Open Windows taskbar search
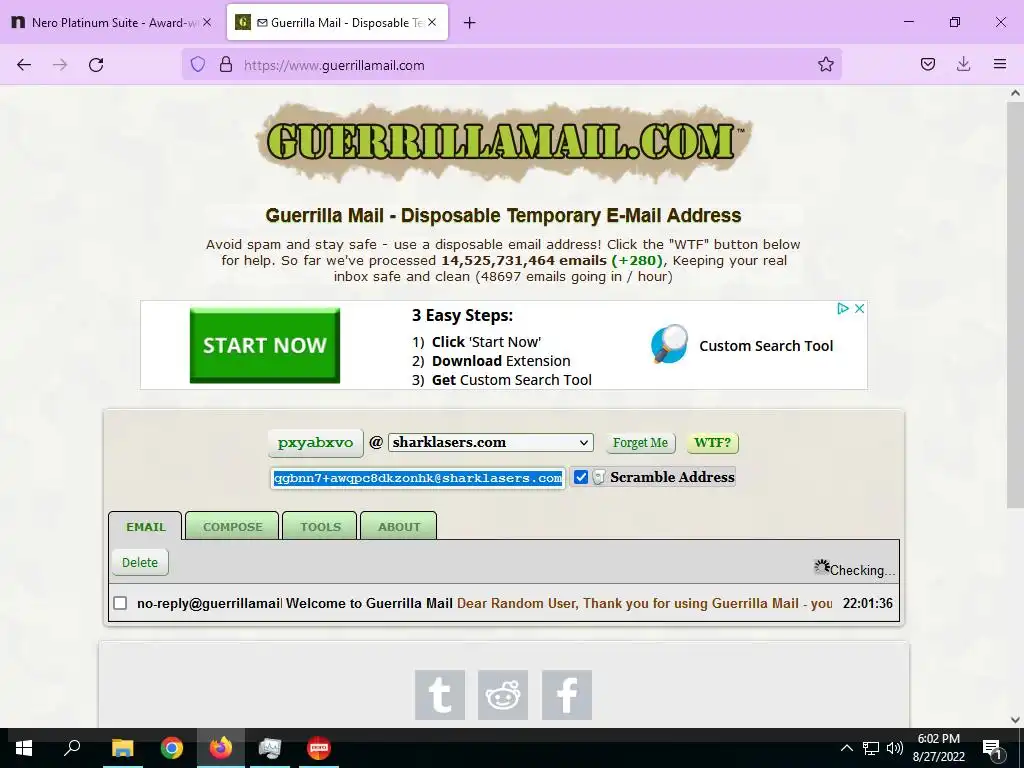 pyautogui.click(x=72, y=748)
